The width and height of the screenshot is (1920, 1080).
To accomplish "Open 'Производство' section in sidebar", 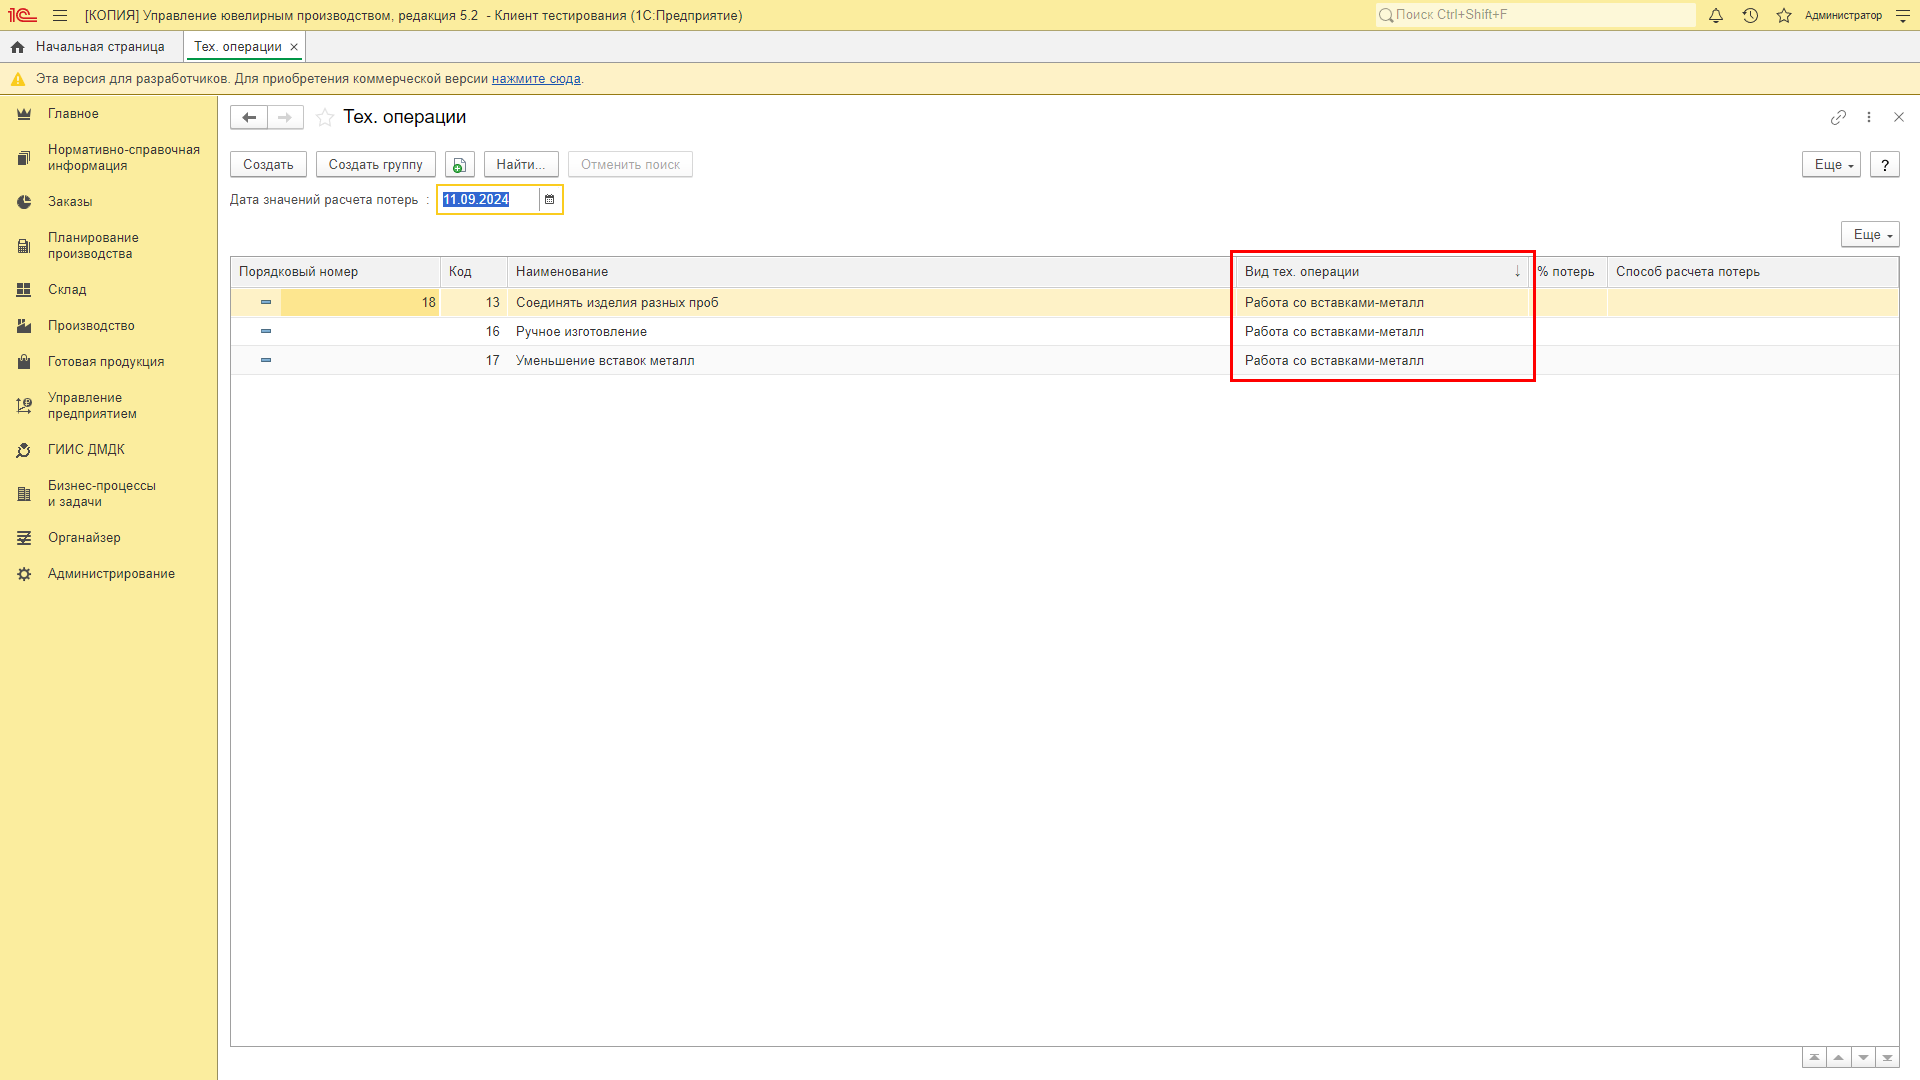I will 92,324.
